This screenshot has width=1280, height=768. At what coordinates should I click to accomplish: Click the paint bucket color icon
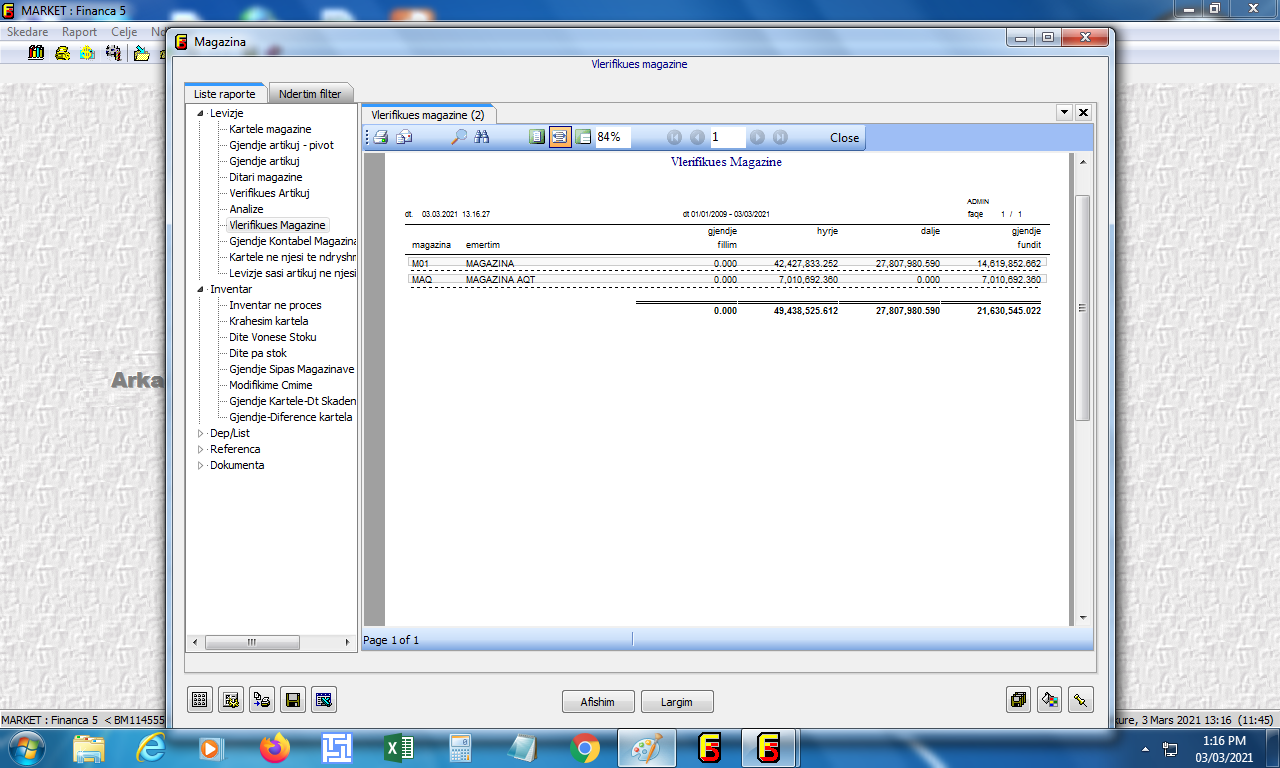click(1049, 701)
